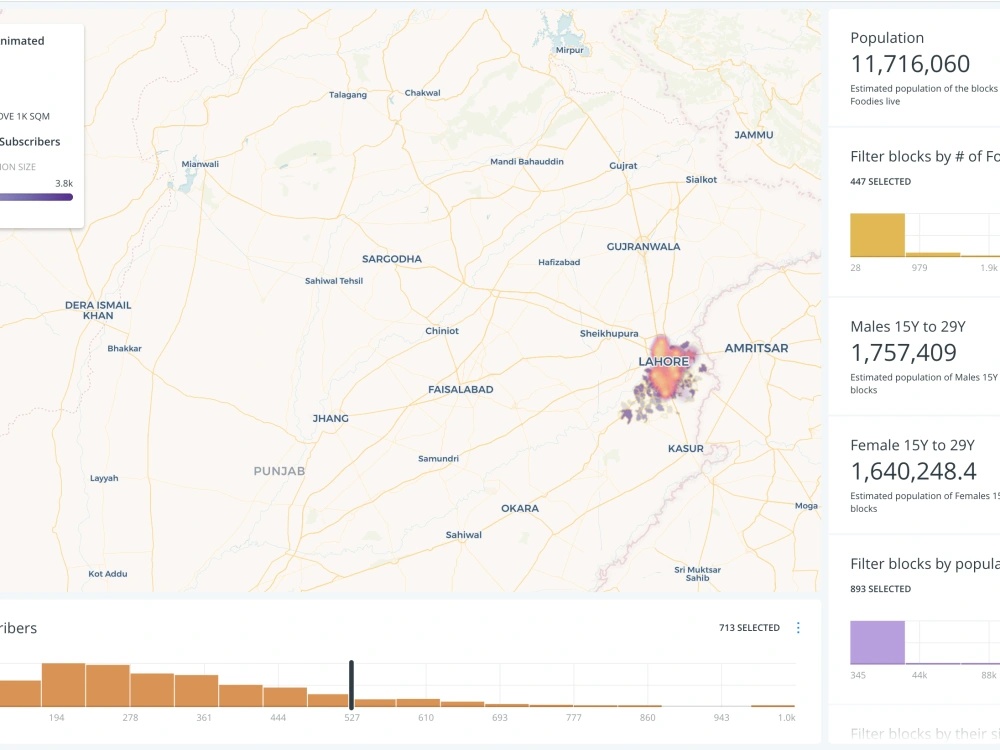Click the Hafizabad map label
Image resolution: width=1000 pixels, height=750 pixels.
[559, 262]
